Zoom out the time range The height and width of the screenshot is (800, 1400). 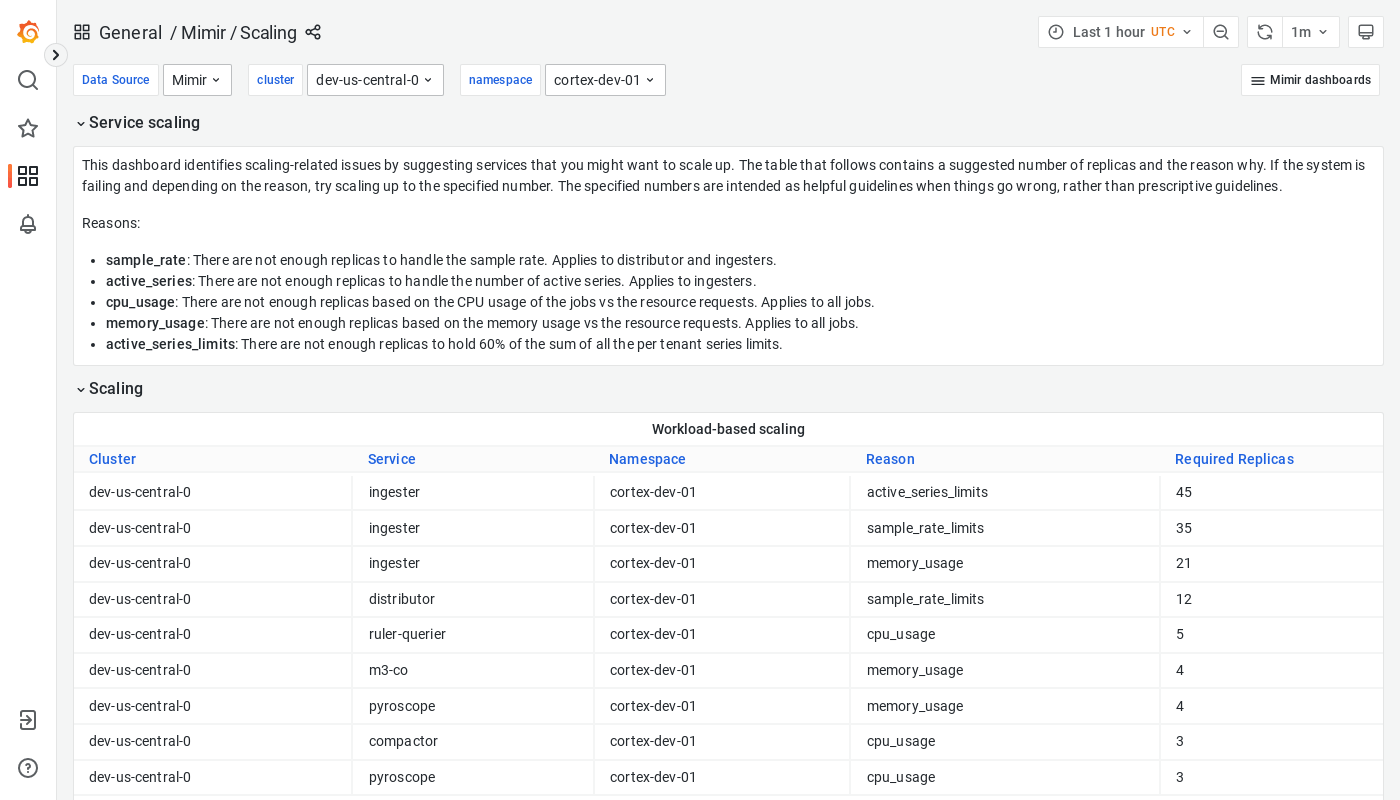click(x=1221, y=31)
